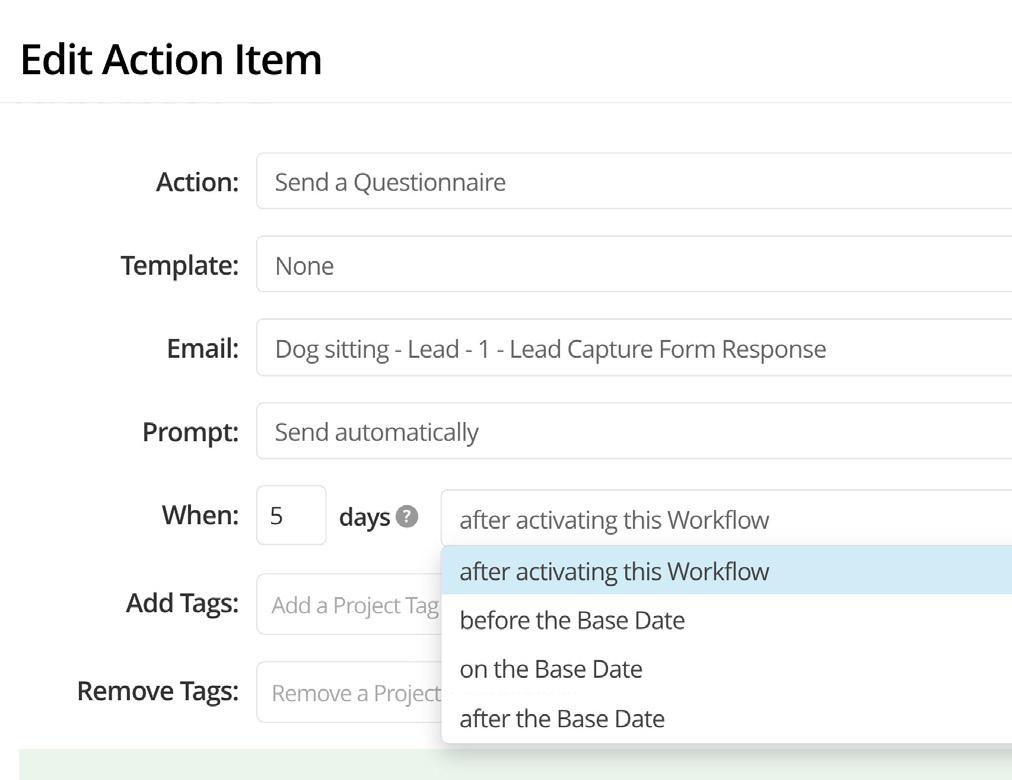The width and height of the screenshot is (1012, 780).
Task: Click the 'When:' field label
Action: click(x=200, y=515)
